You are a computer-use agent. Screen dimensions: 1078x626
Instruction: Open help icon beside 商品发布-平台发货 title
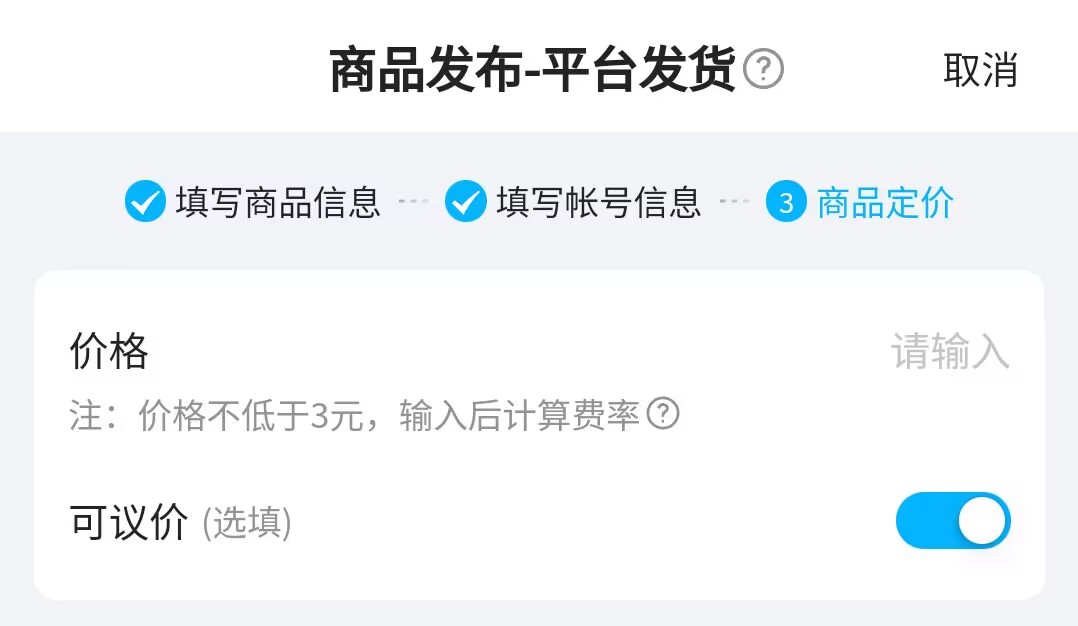pyautogui.click(x=763, y=69)
